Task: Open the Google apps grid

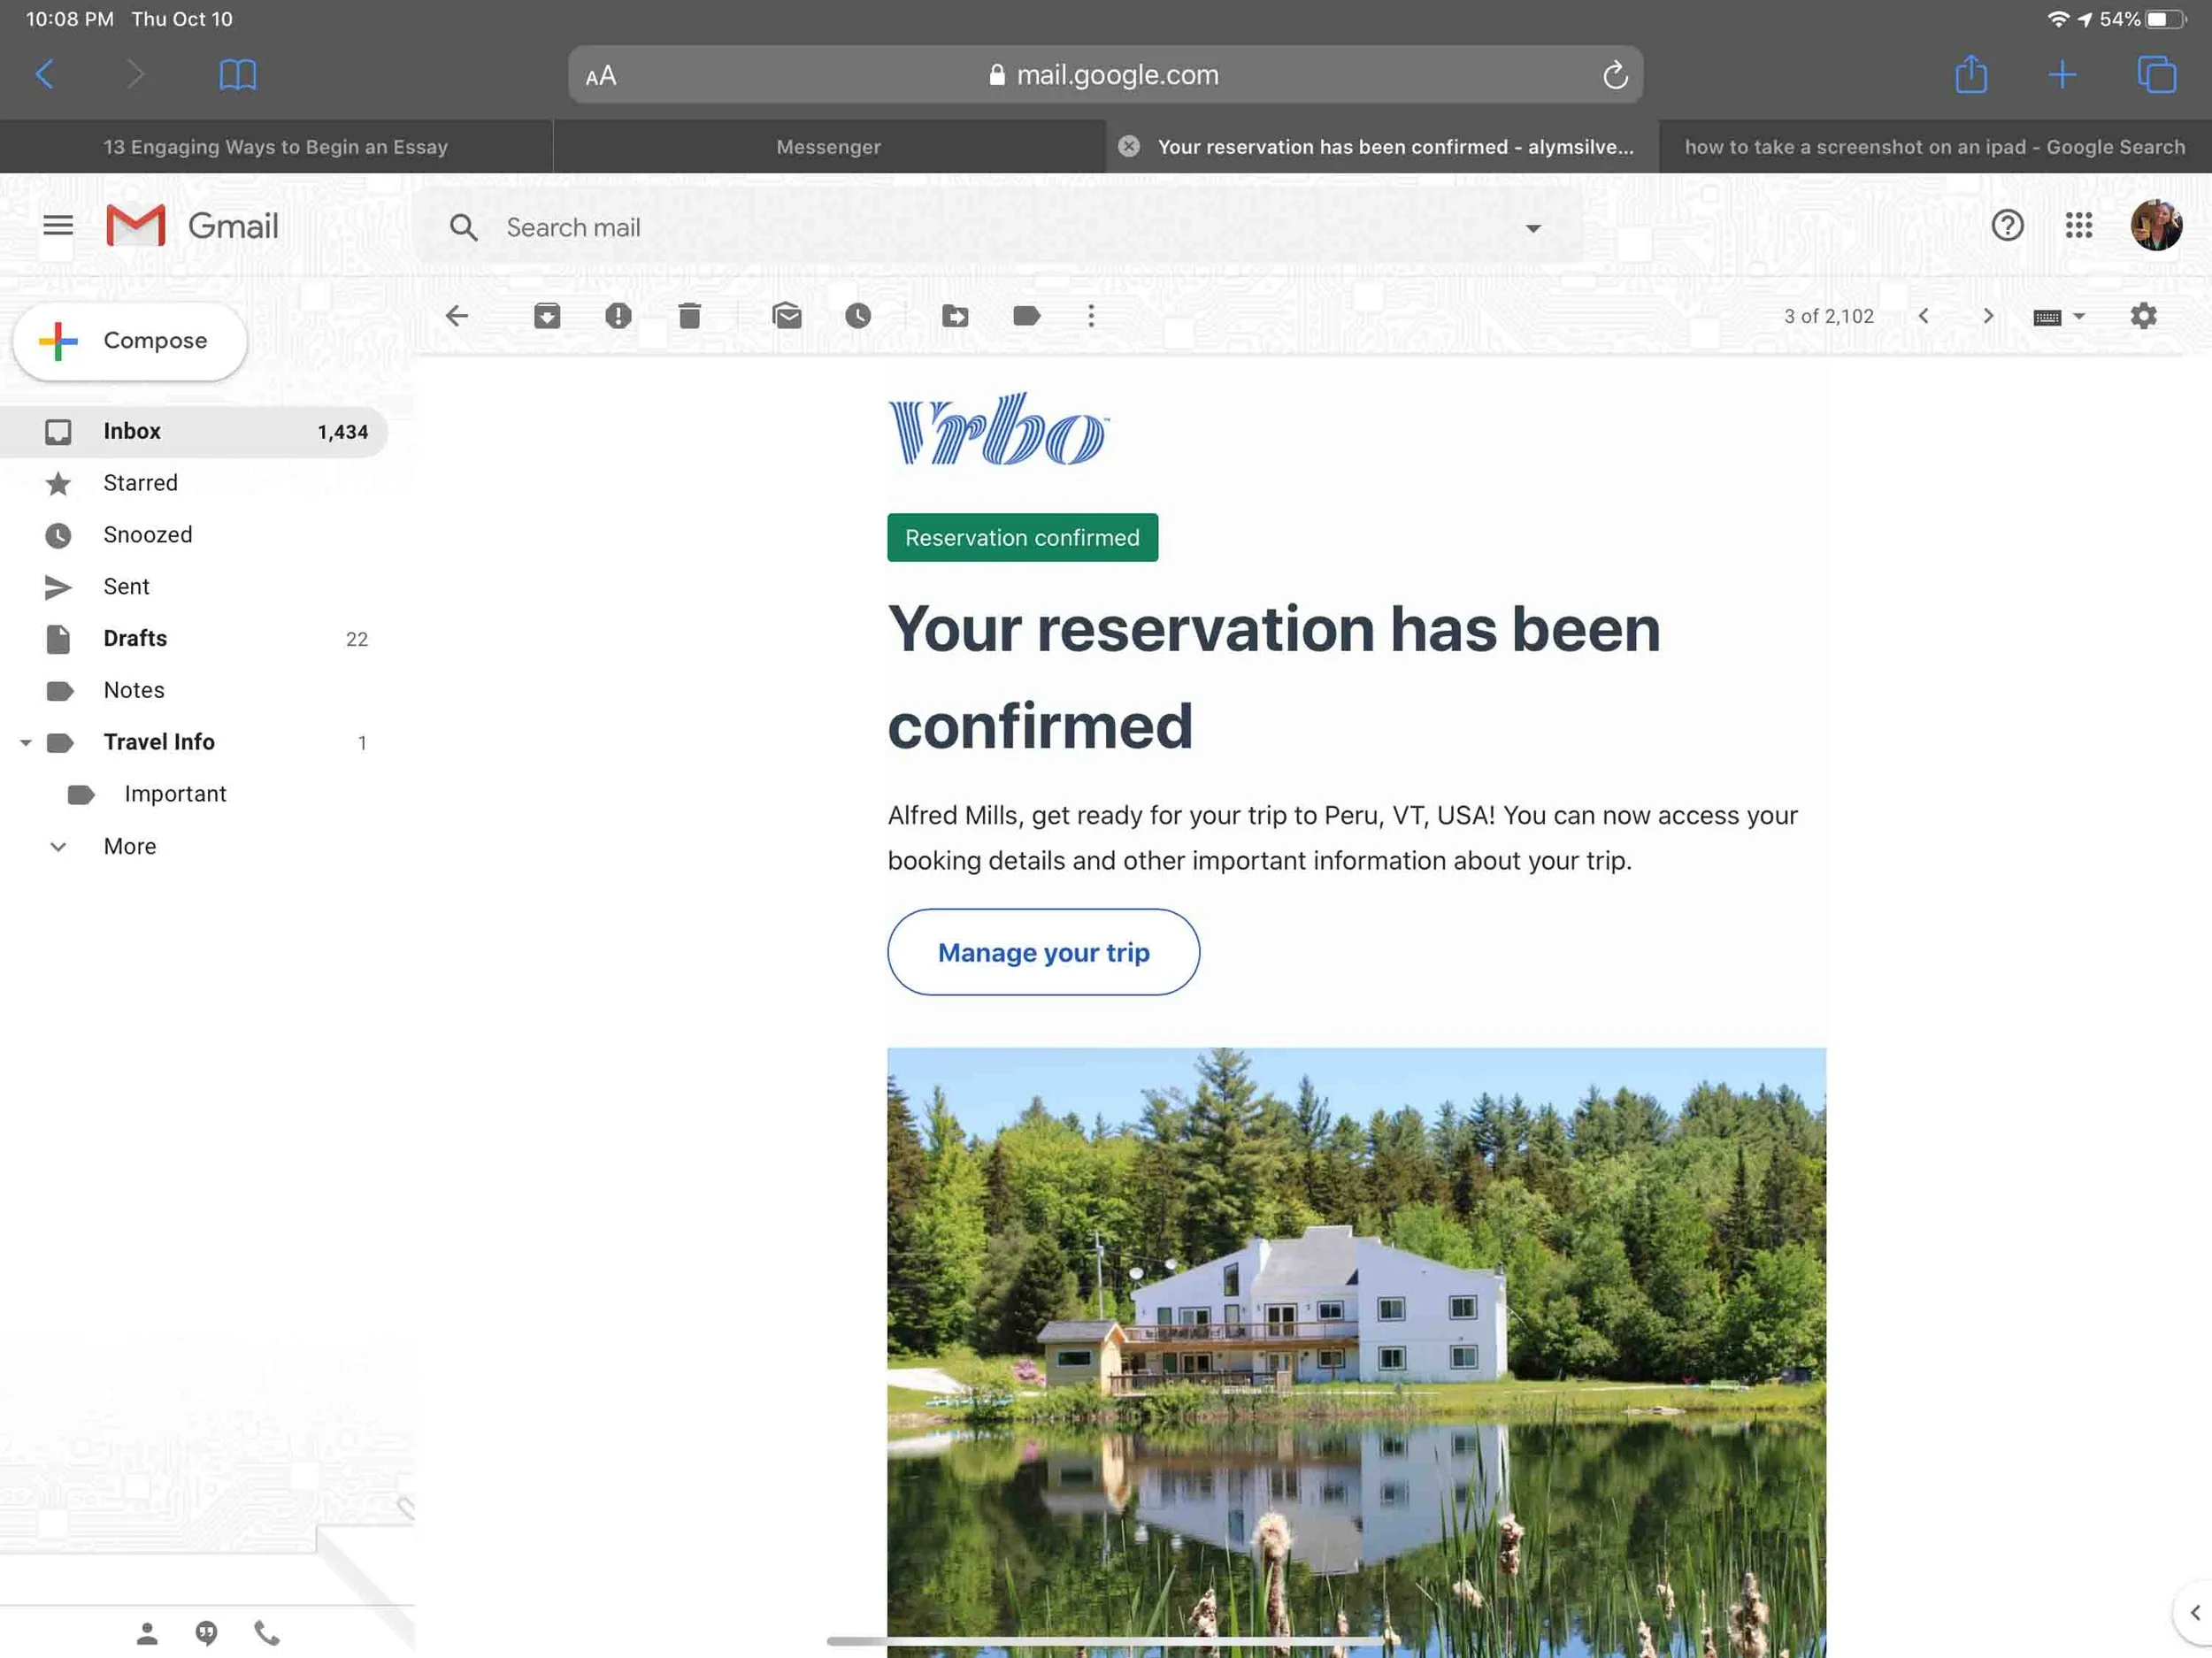Action: click(x=2080, y=226)
